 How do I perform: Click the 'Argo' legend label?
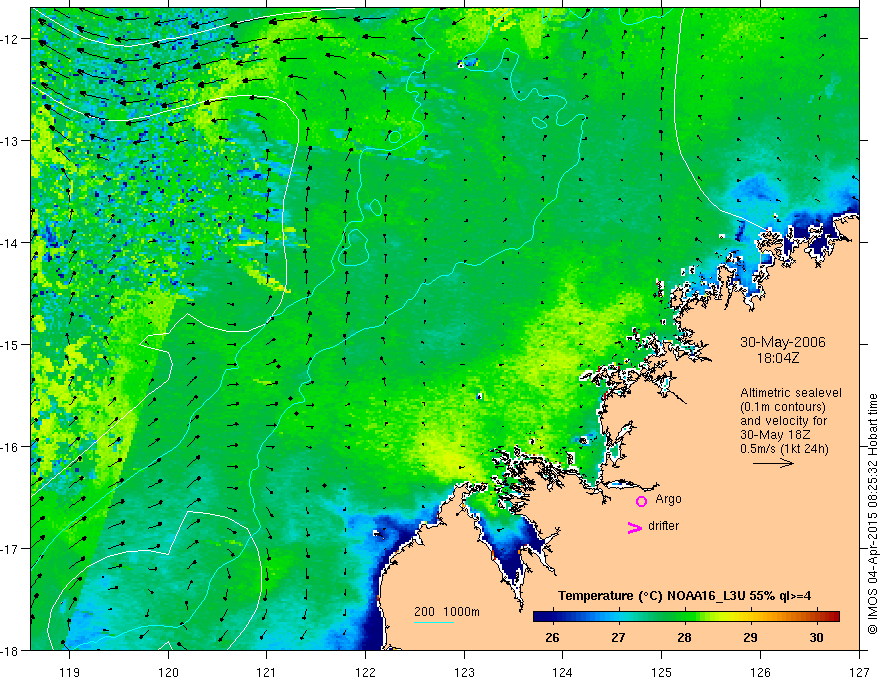[x=668, y=499]
